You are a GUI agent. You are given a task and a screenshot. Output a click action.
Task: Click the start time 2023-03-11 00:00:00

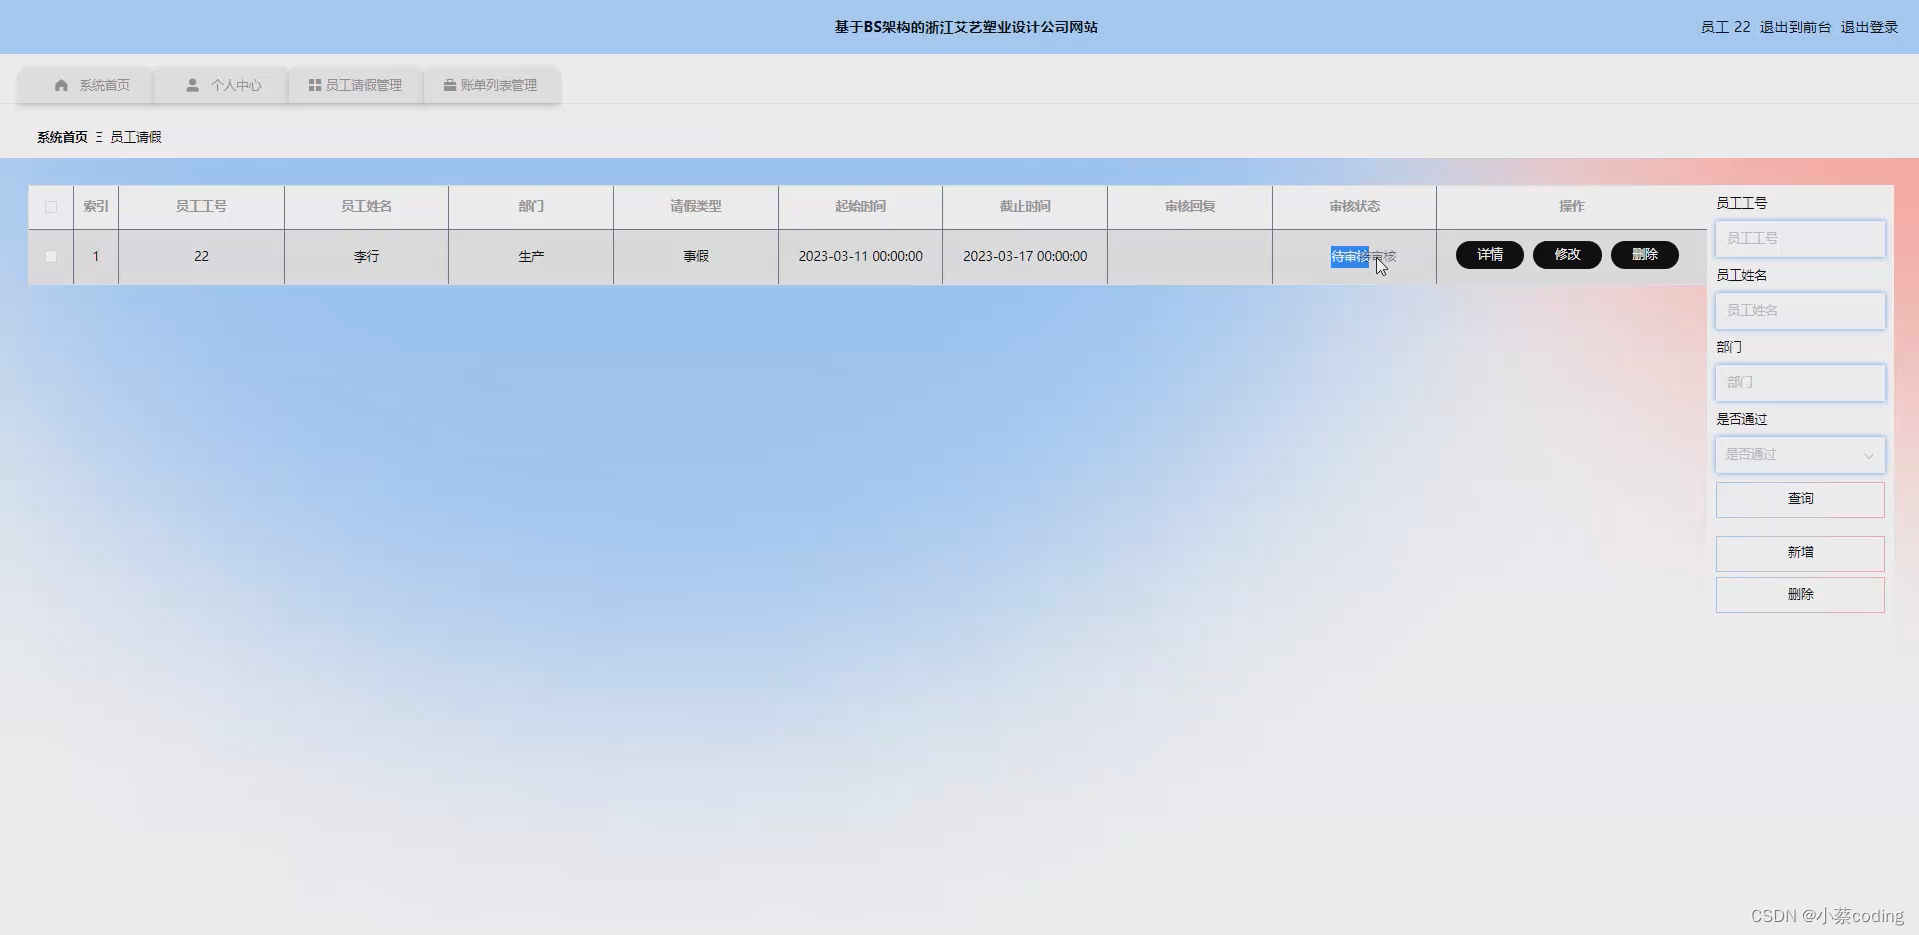click(x=860, y=257)
